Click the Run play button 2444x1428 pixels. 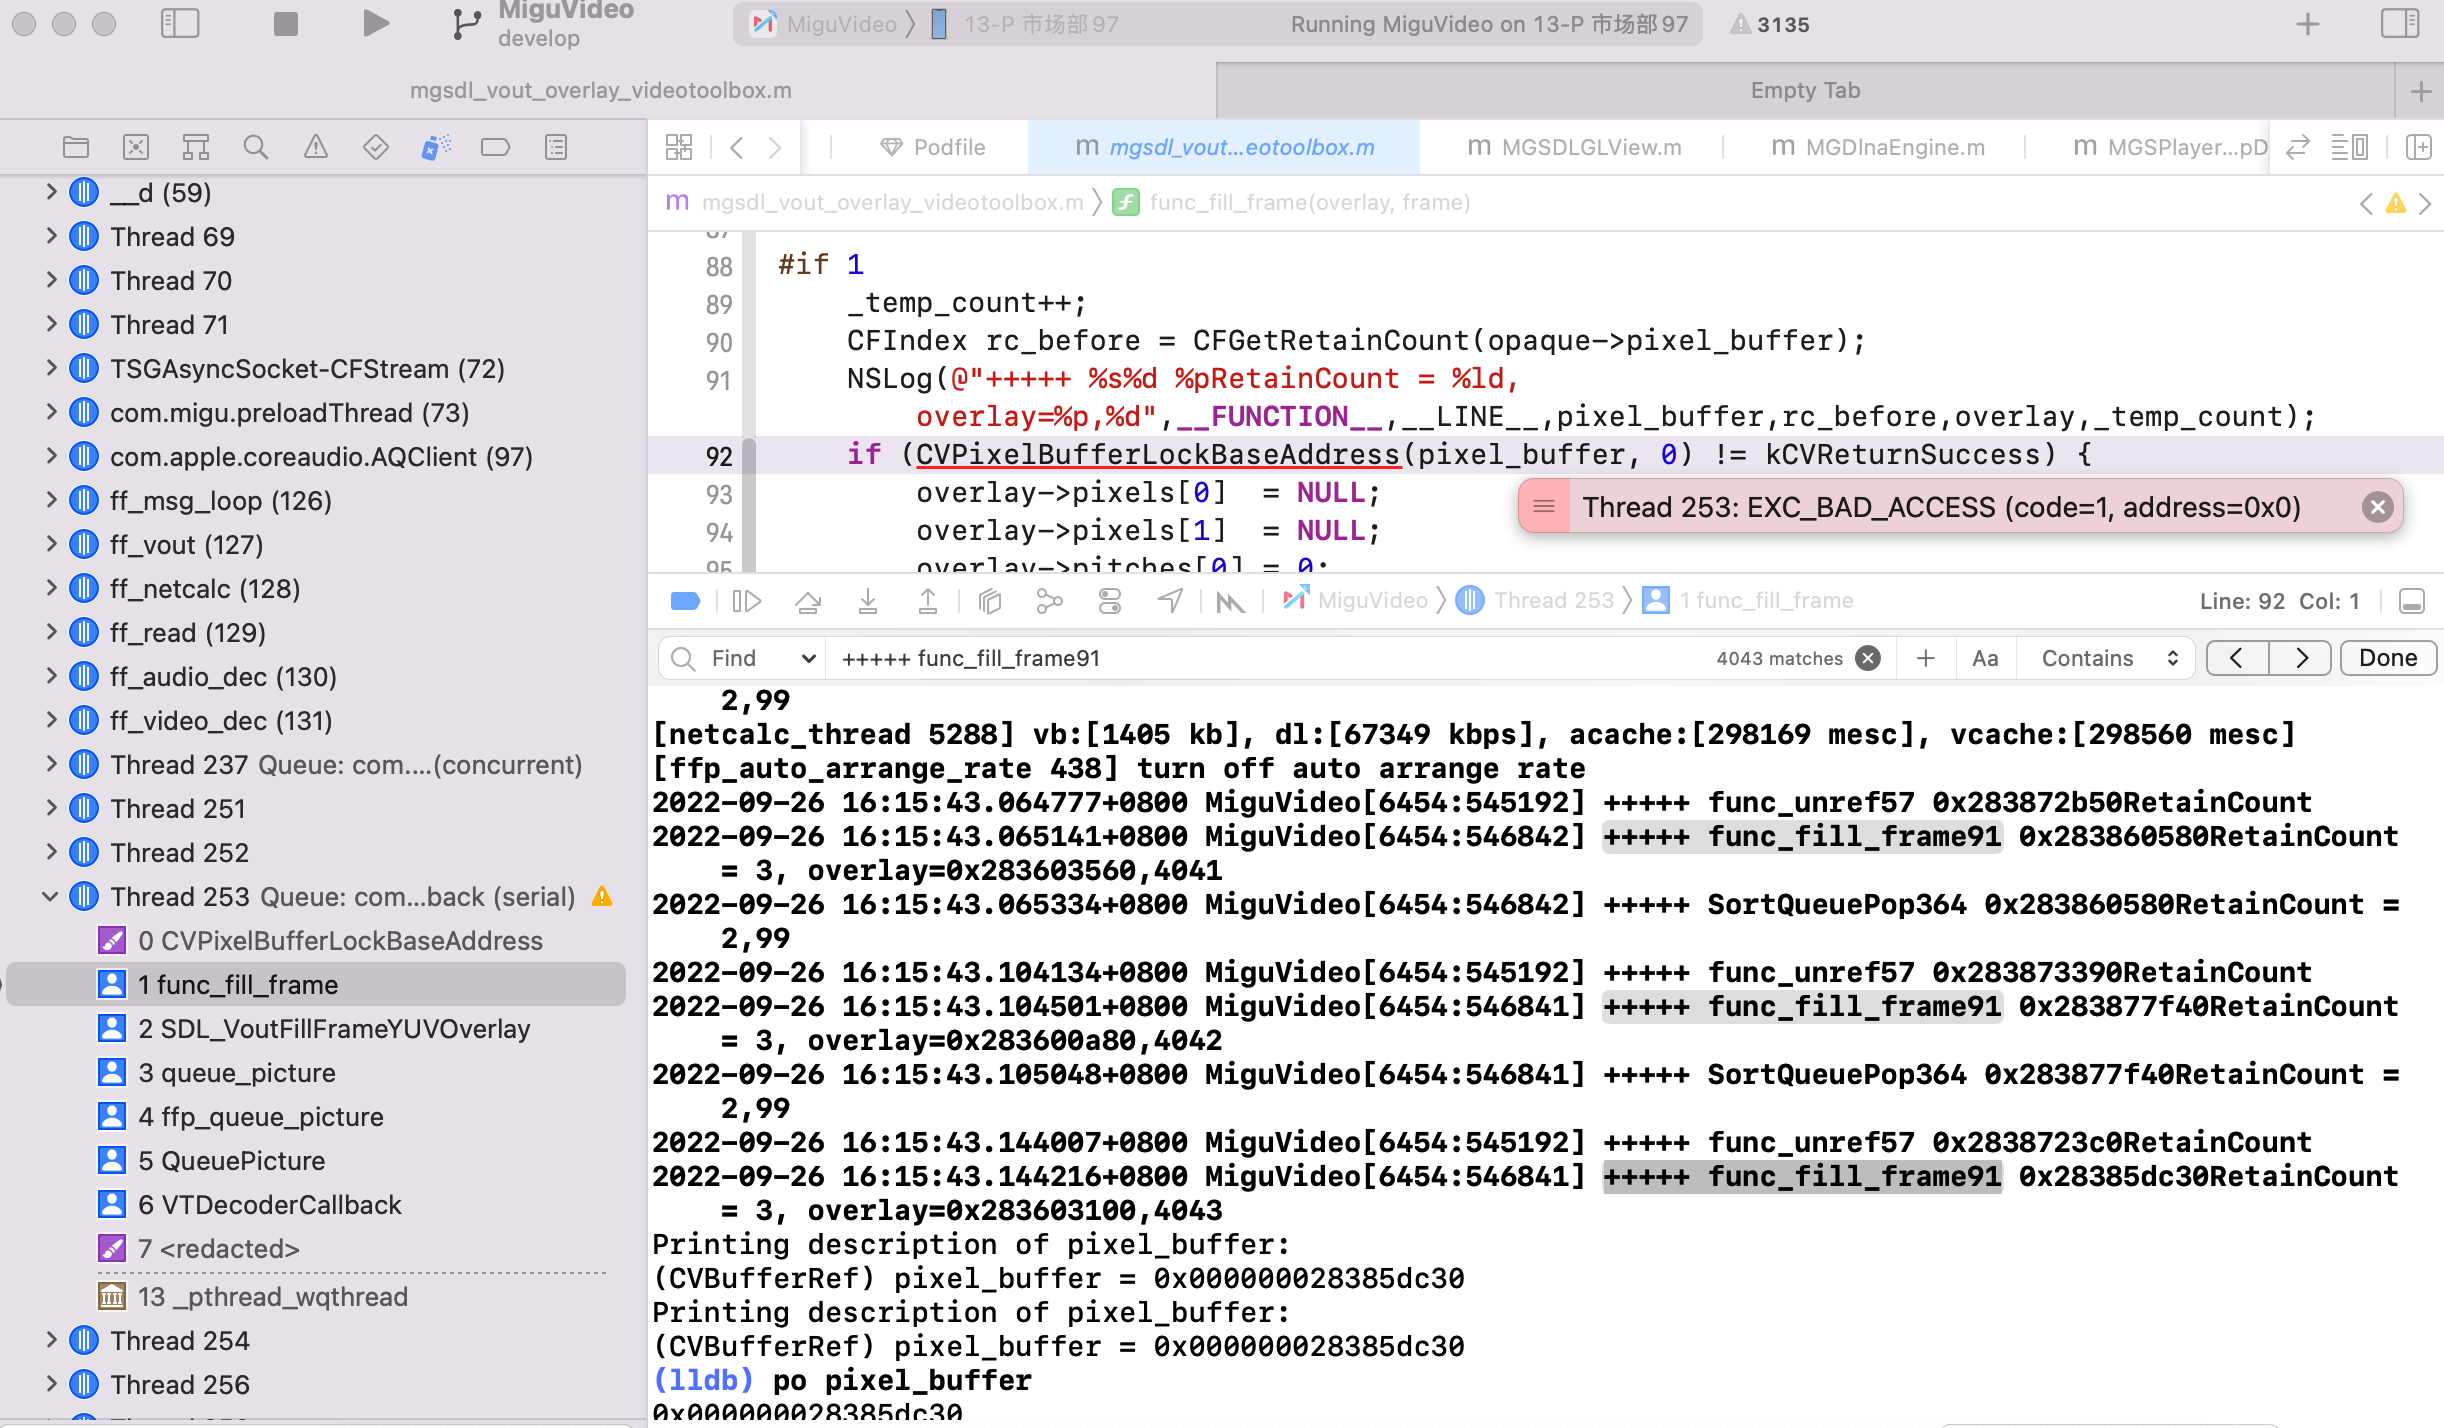pyautogui.click(x=376, y=24)
